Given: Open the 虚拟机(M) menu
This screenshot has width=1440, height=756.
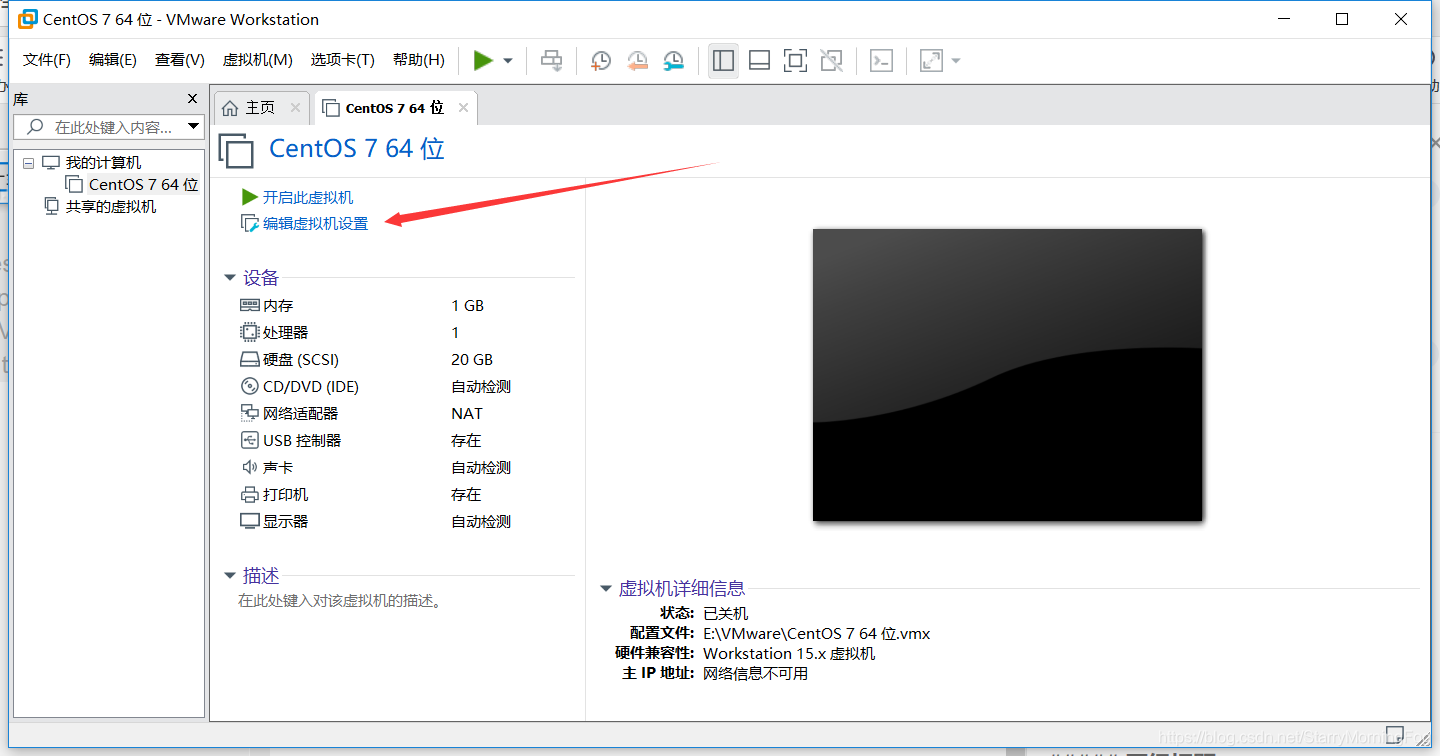Looking at the screenshot, I should pos(258,60).
